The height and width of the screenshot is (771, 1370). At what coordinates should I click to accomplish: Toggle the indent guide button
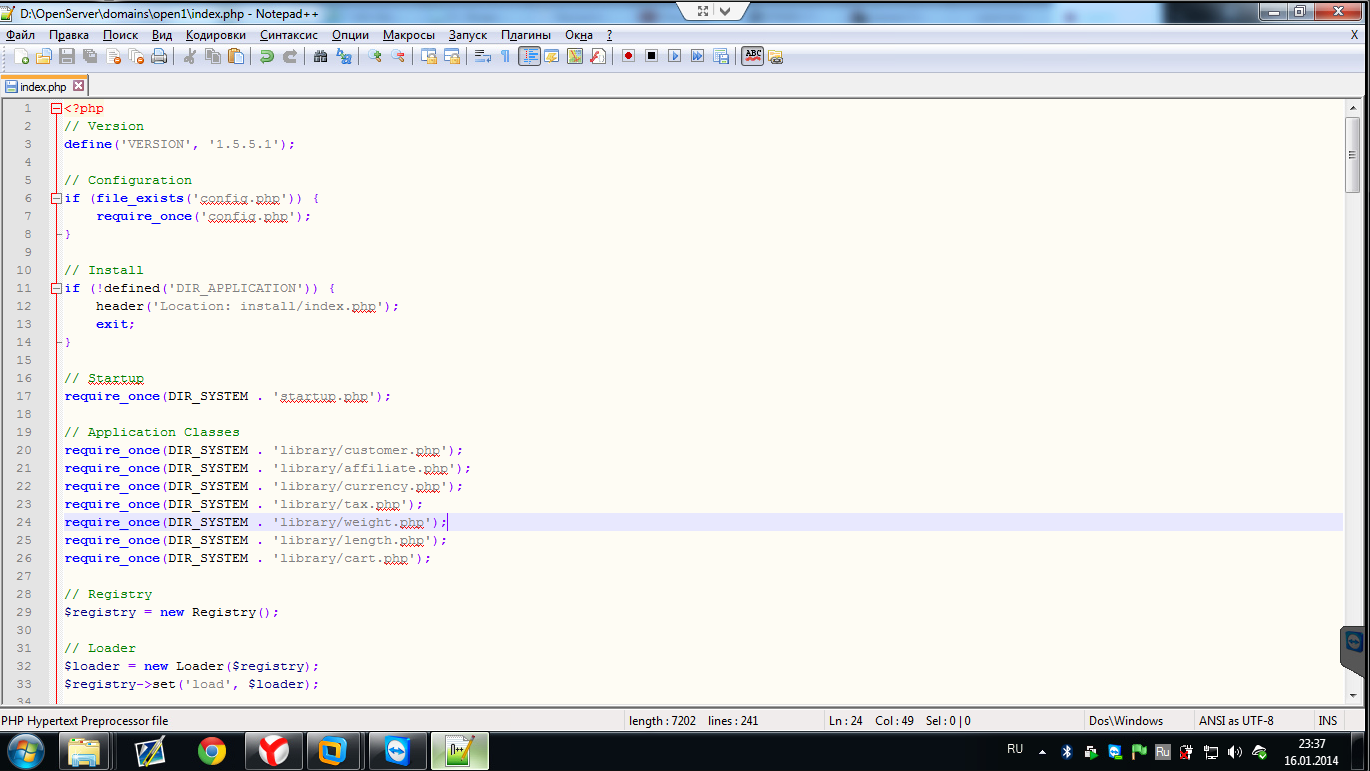[529, 57]
